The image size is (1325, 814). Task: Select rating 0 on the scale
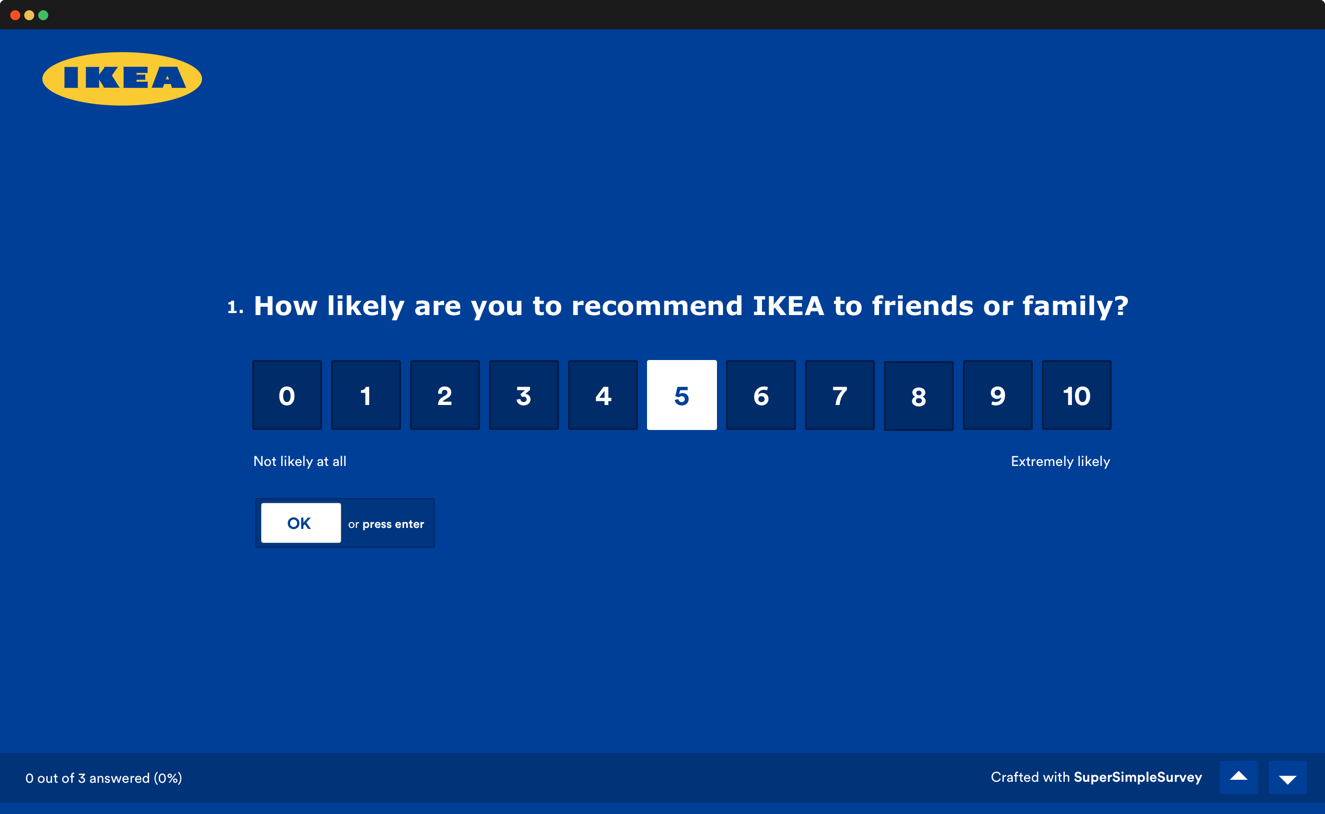287,396
